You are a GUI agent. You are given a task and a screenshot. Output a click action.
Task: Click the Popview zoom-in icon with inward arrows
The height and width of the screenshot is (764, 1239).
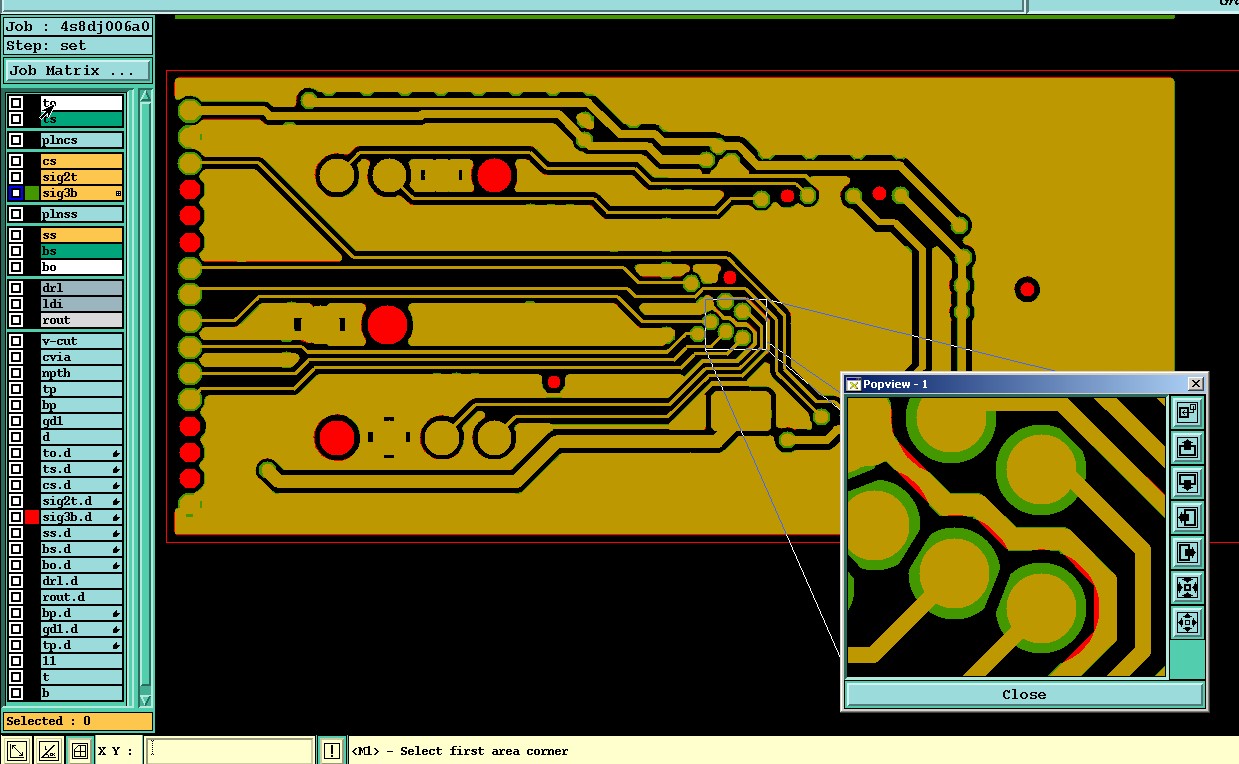pyautogui.click(x=1187, y=587)
